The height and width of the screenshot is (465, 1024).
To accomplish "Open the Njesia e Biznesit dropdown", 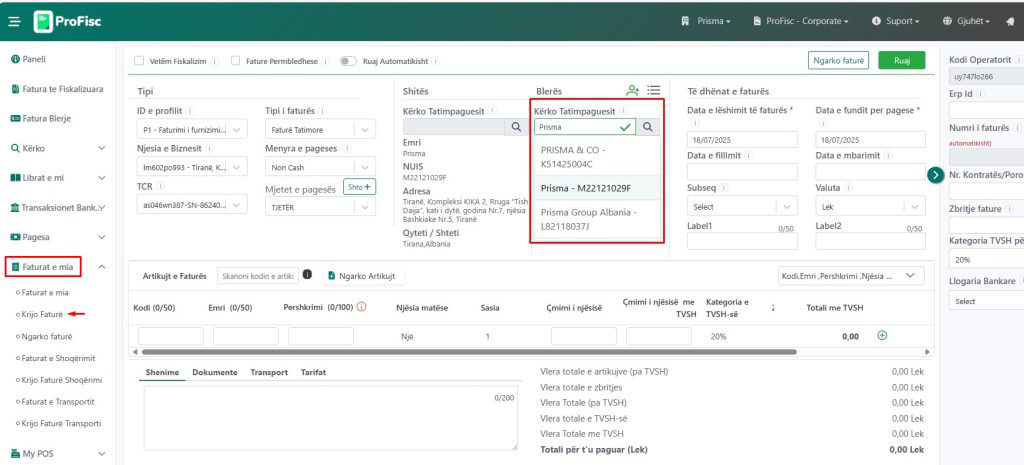I will click(193, 167).
